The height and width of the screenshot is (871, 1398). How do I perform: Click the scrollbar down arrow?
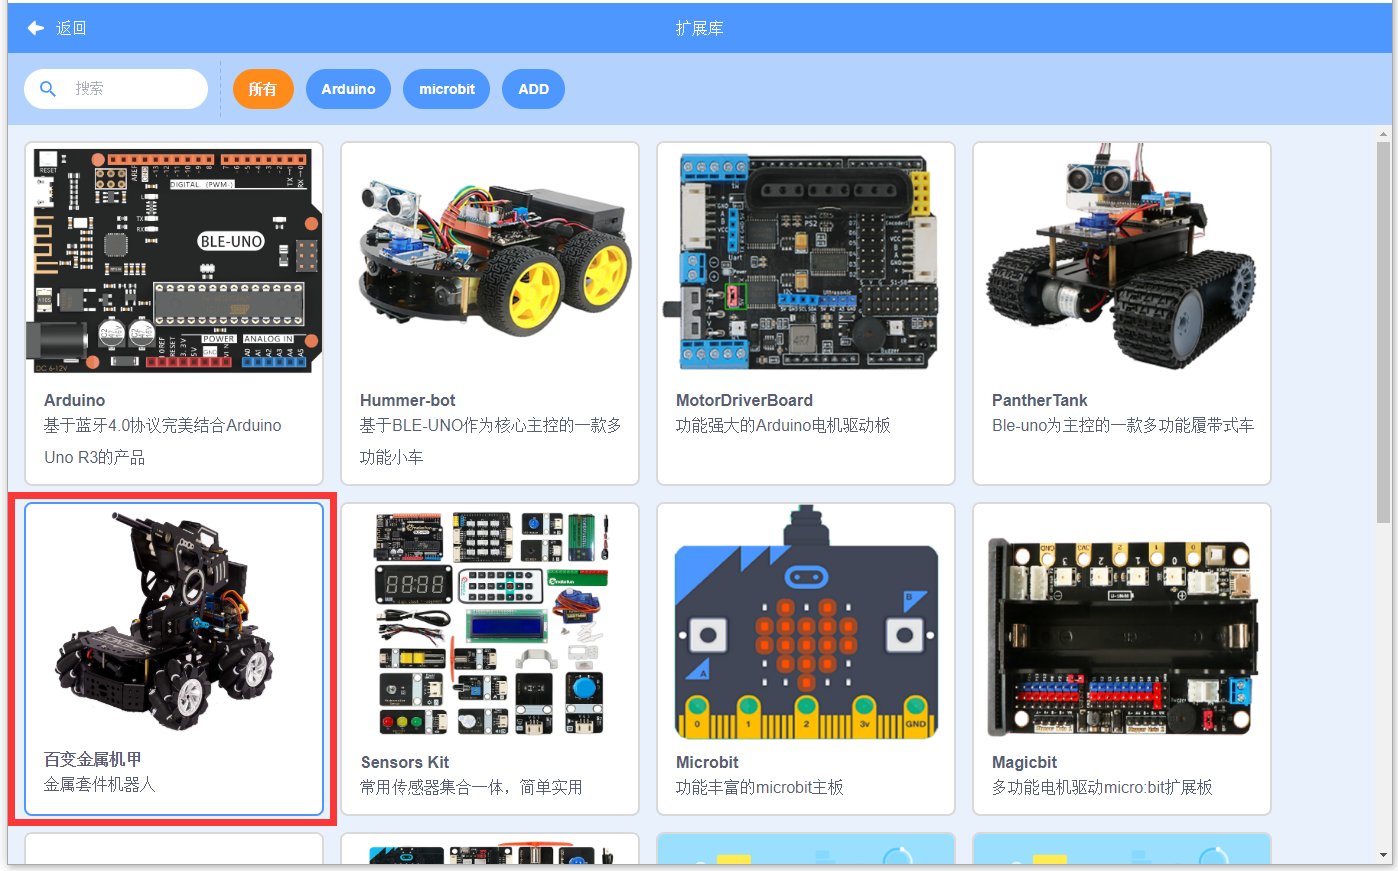click(1383, 856)
